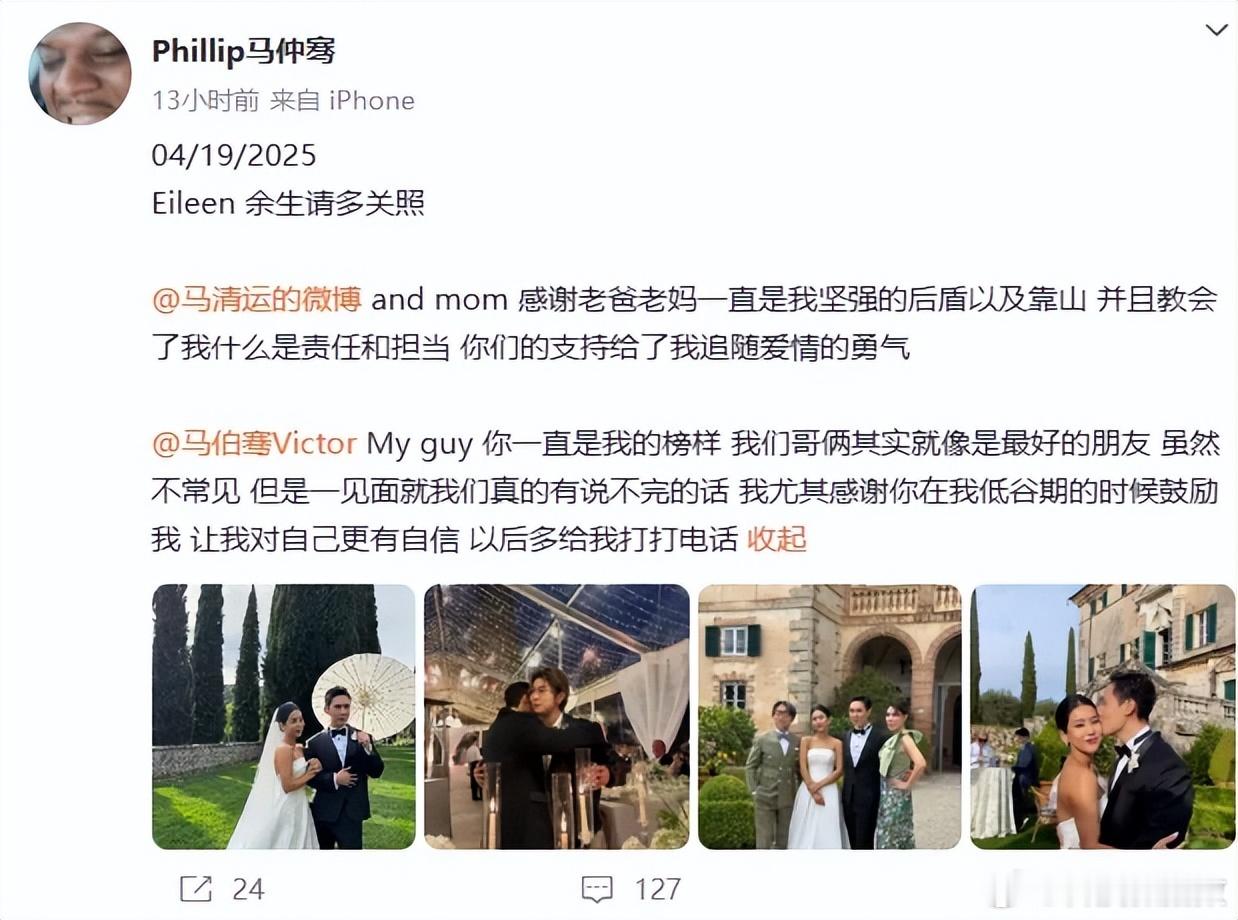The height and width of the screenshot is (920, 1238).
Task: Click the 感谢老爸老妈 paragraph text
Action: [x=684, y=323]
